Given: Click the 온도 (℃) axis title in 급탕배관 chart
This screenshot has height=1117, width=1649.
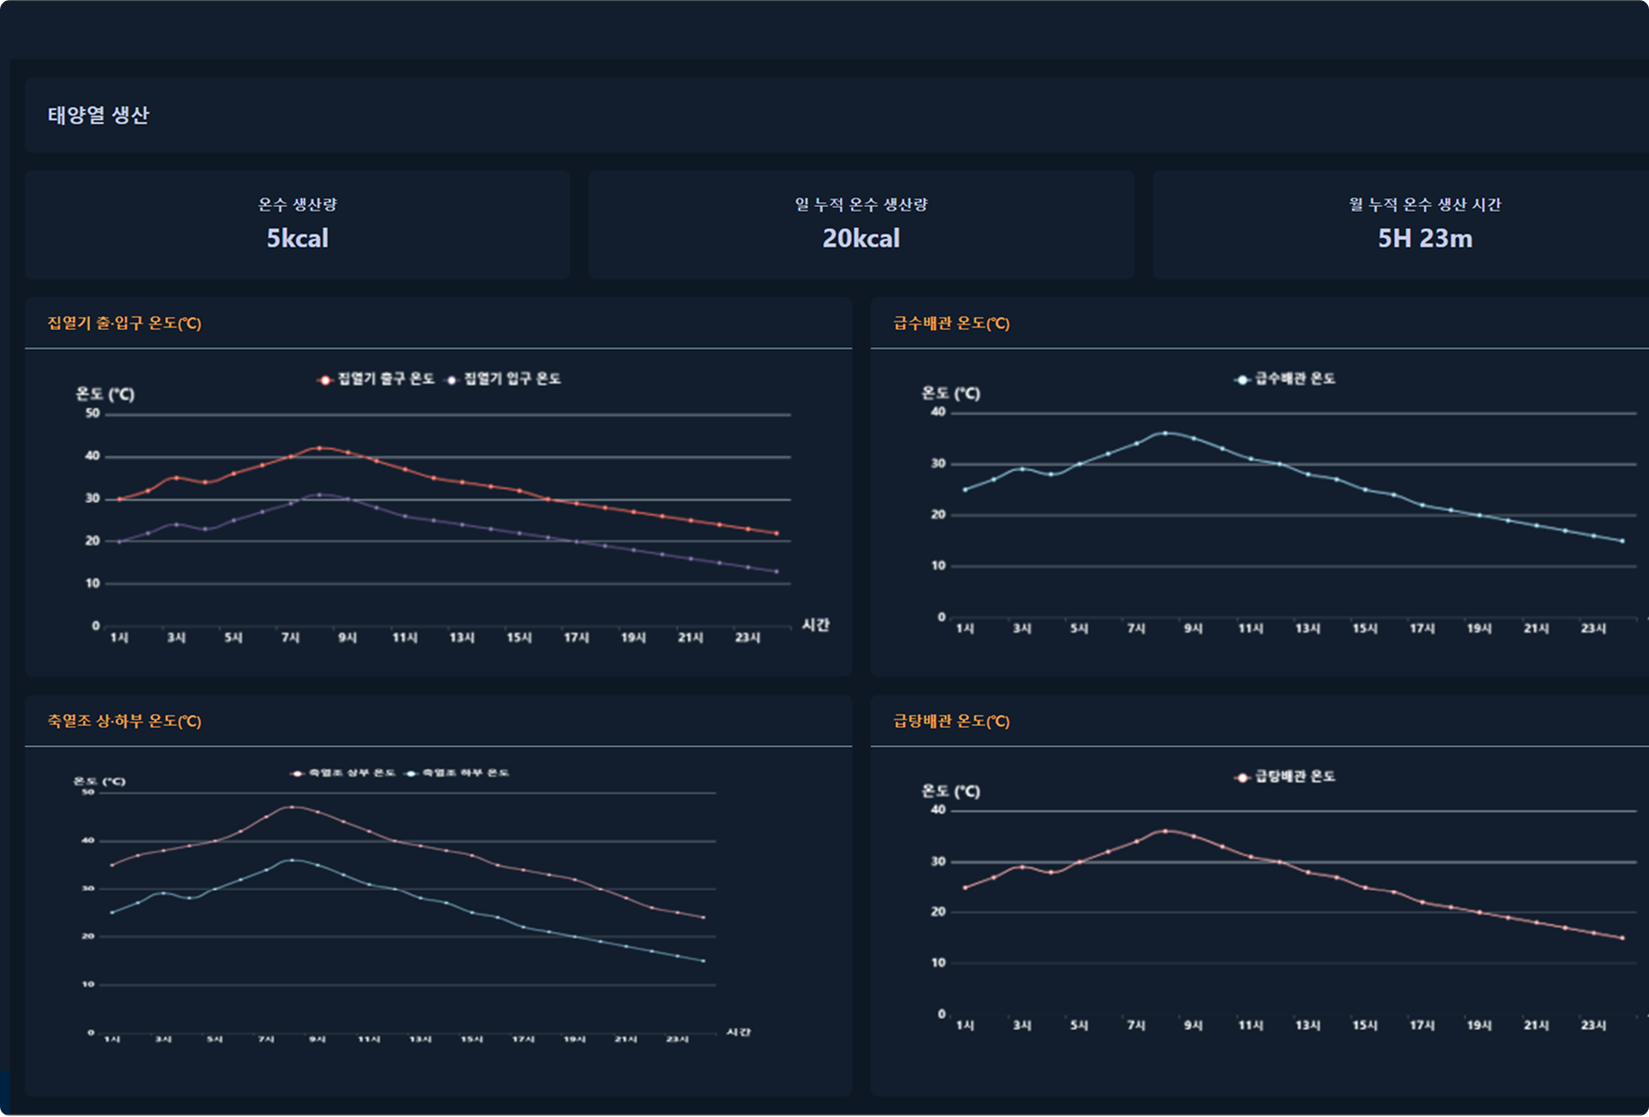Looking at the screenshot, I should [x=951, y=792].
